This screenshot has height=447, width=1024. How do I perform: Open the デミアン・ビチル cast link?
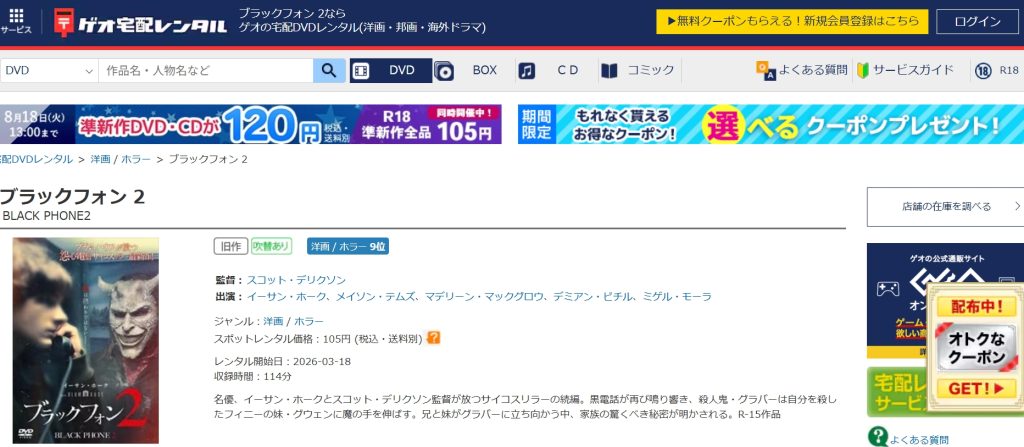(593, 297)
